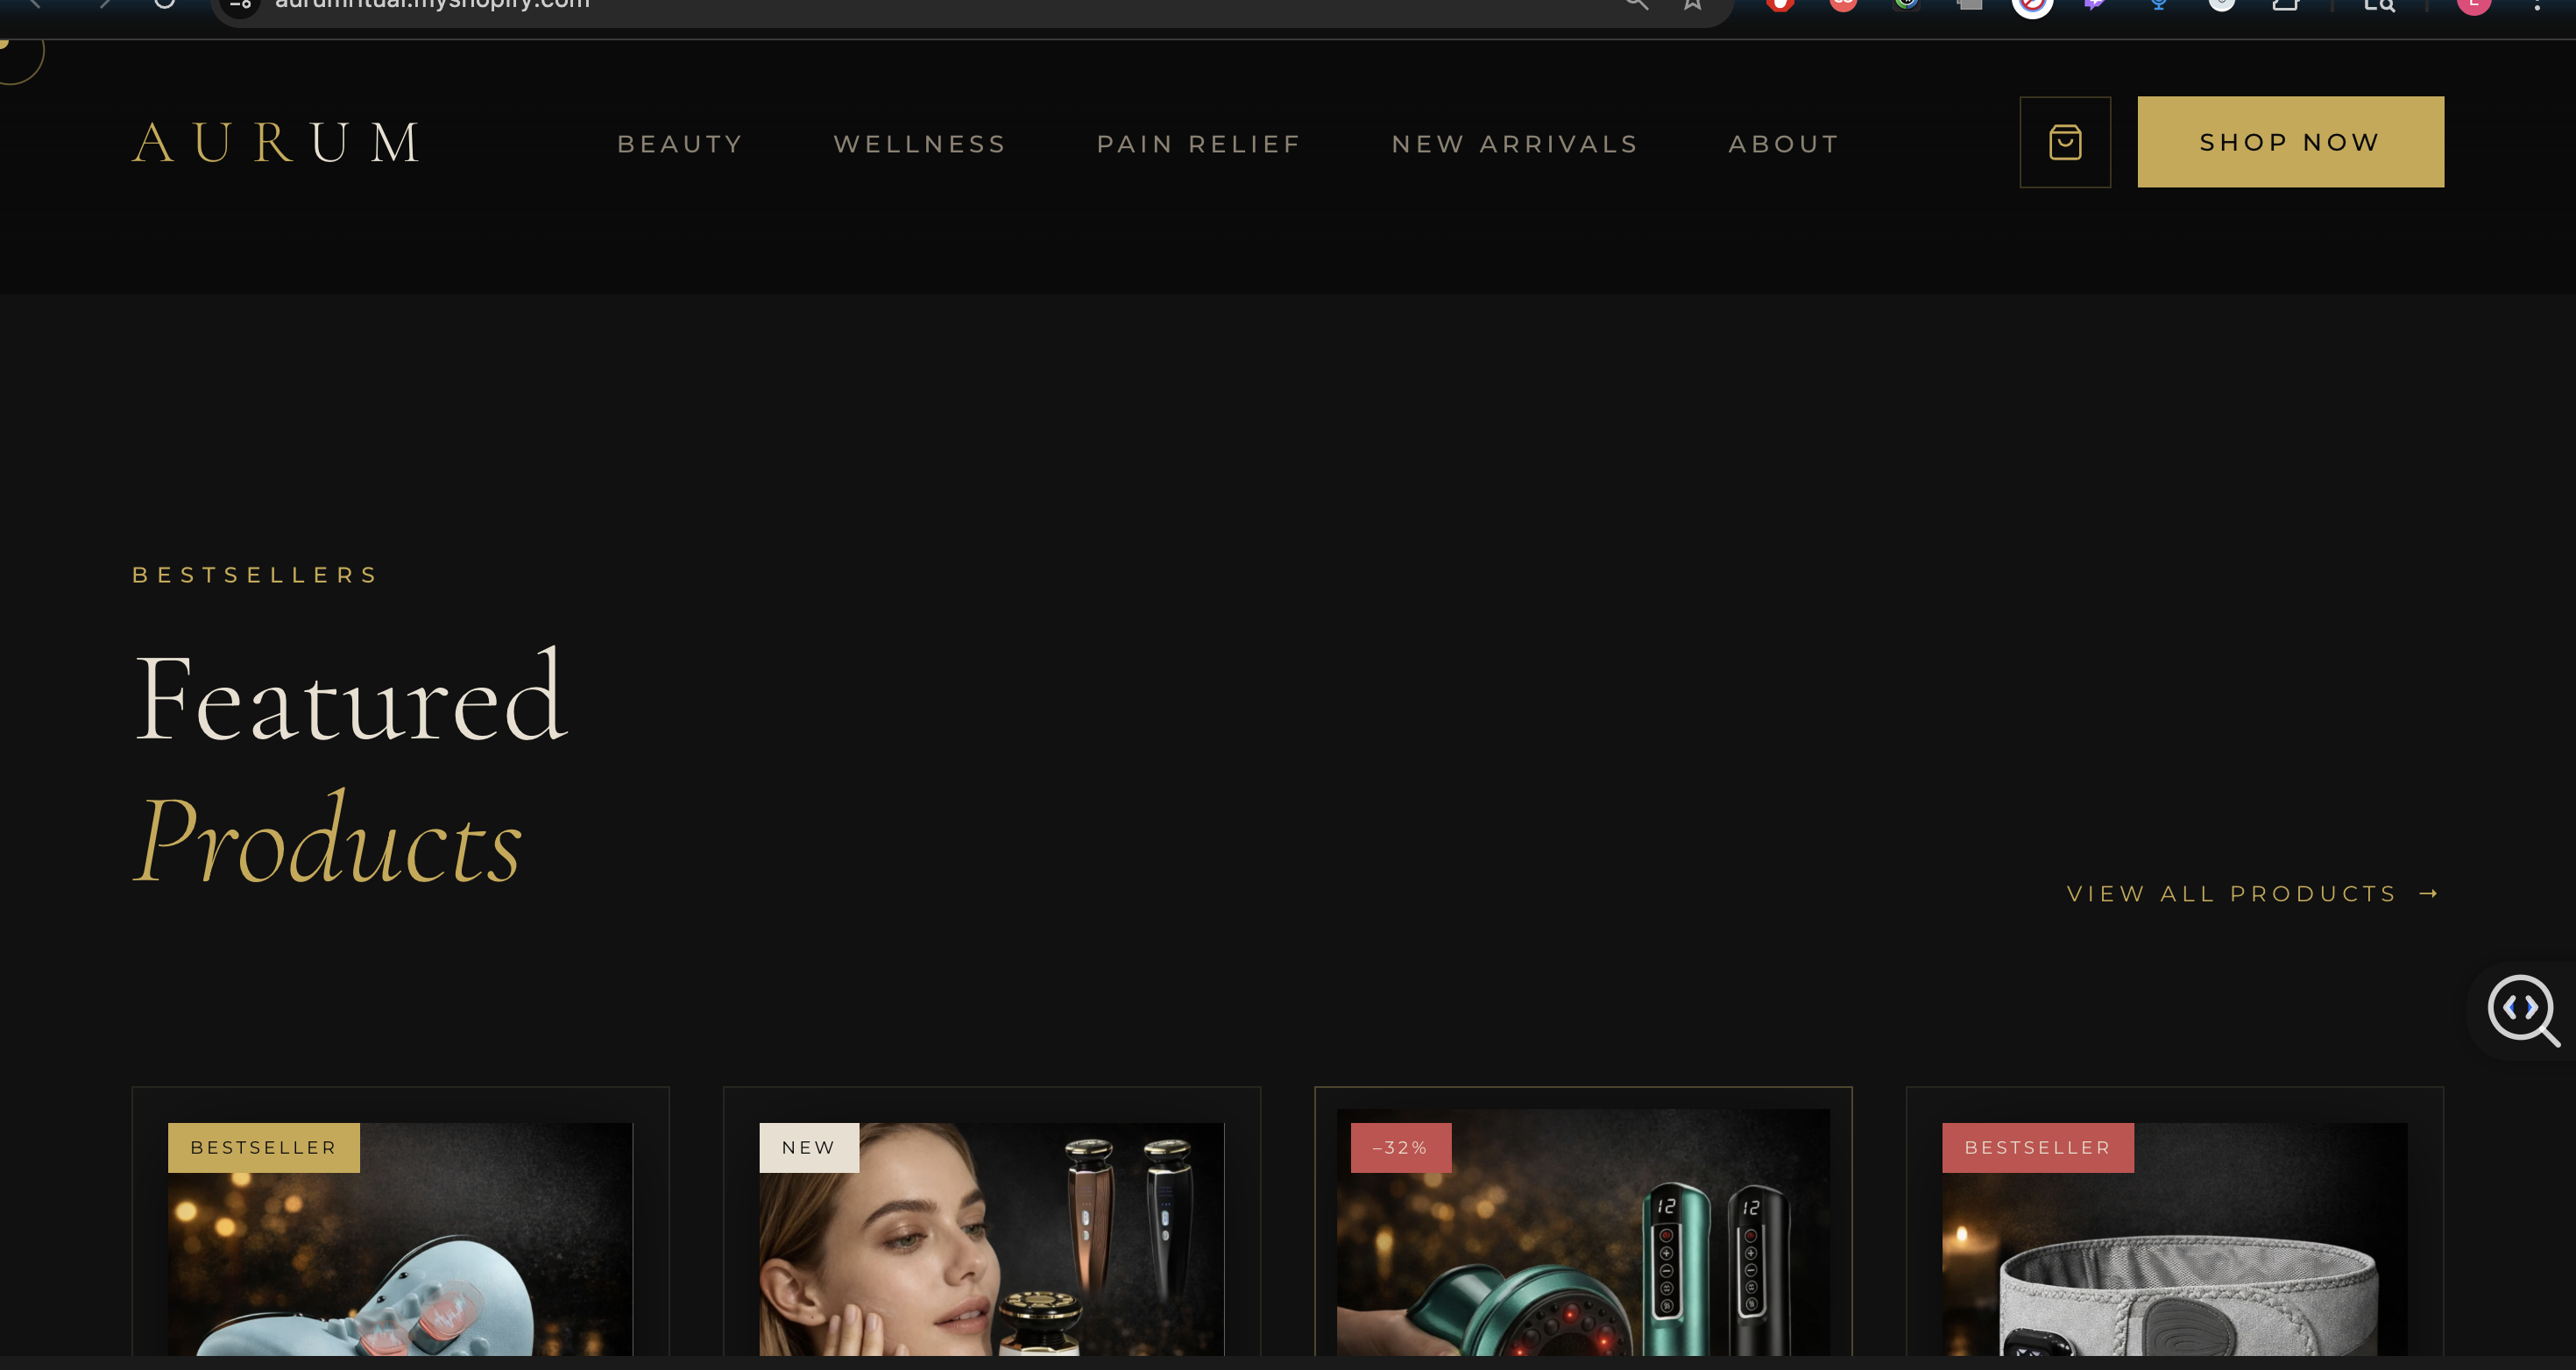This screenshot has width=2576, height=1370.
Task: Open the shopping cart icon in the header
Action: pos(2065,142)
